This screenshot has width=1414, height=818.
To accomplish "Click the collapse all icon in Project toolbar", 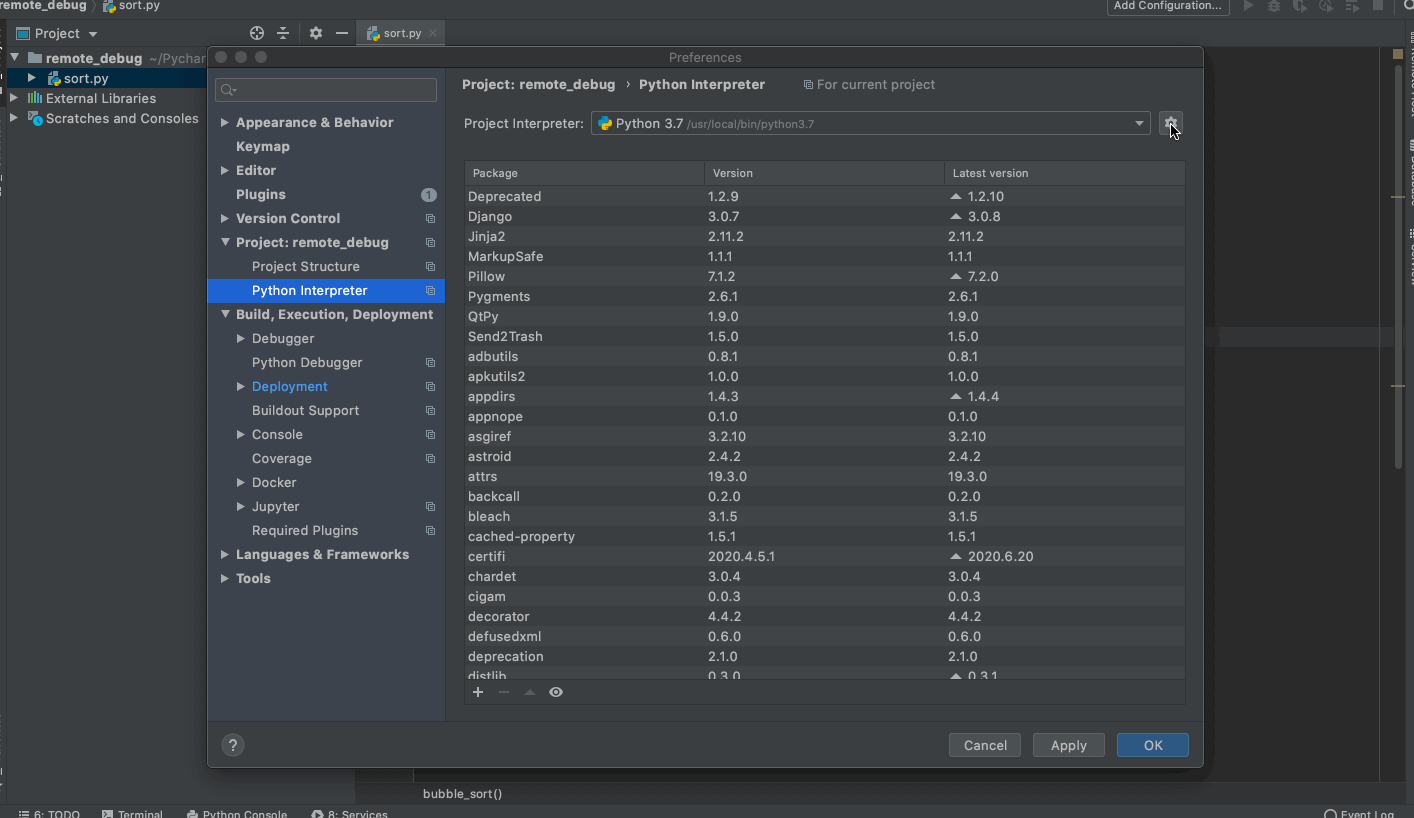I will 283,33.
